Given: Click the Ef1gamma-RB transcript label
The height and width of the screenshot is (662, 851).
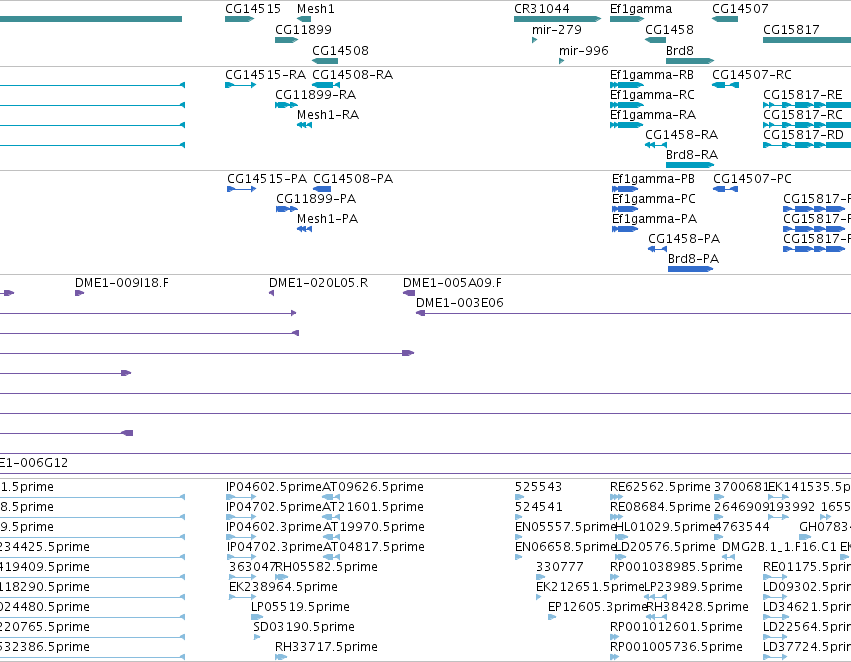Looking at the screenshot, I should pyautogui.click(x=652, y=74).
